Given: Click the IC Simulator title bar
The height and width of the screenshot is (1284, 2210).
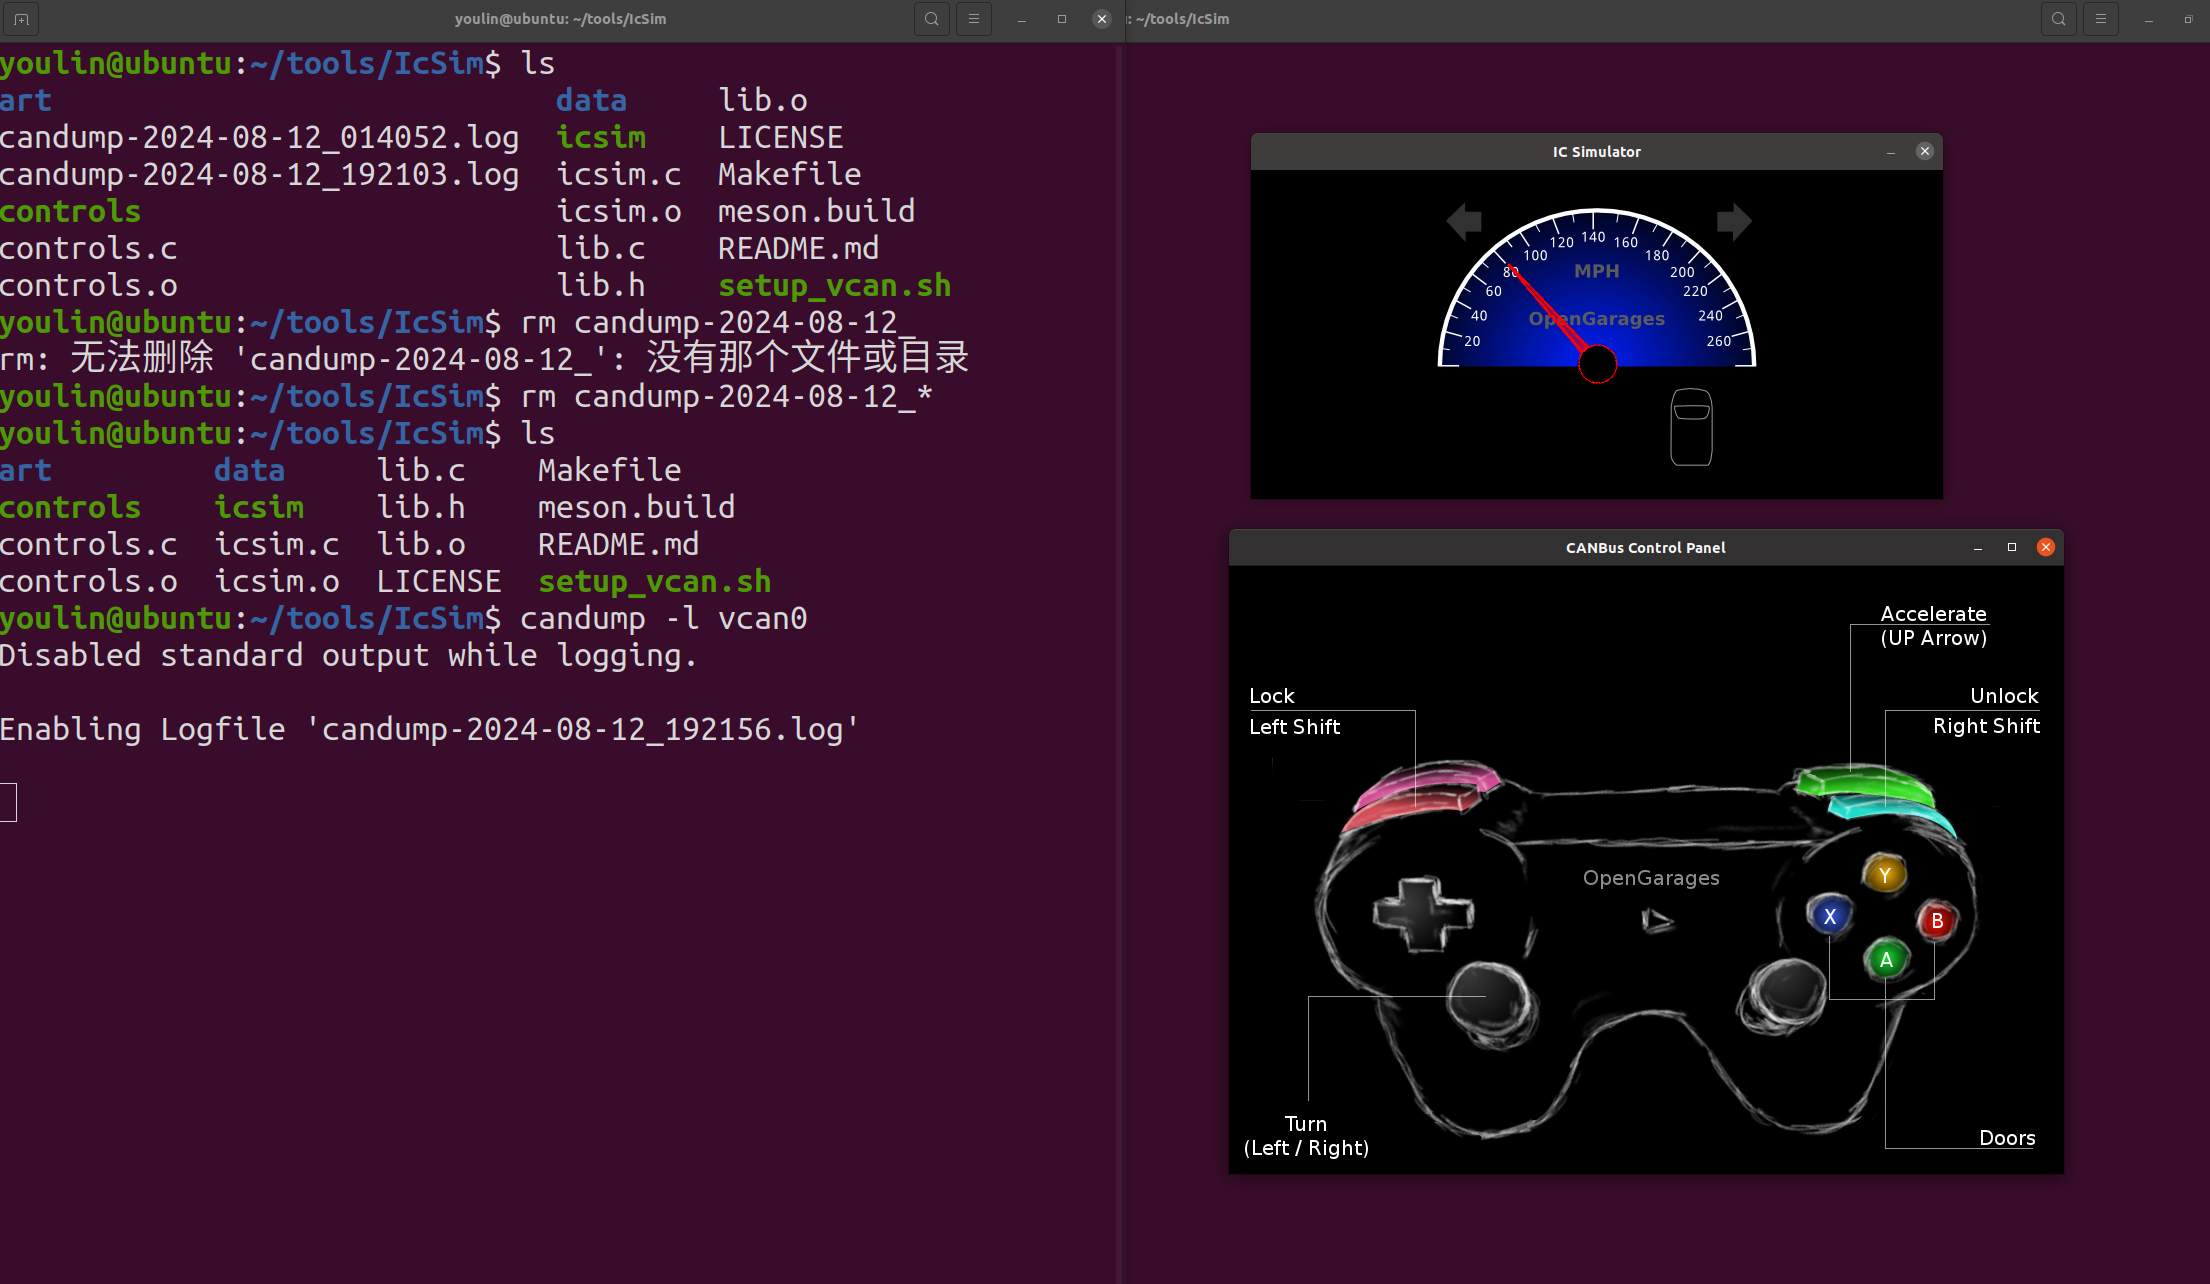Looking at the screenshot, I should click(x=1596, y=152).
